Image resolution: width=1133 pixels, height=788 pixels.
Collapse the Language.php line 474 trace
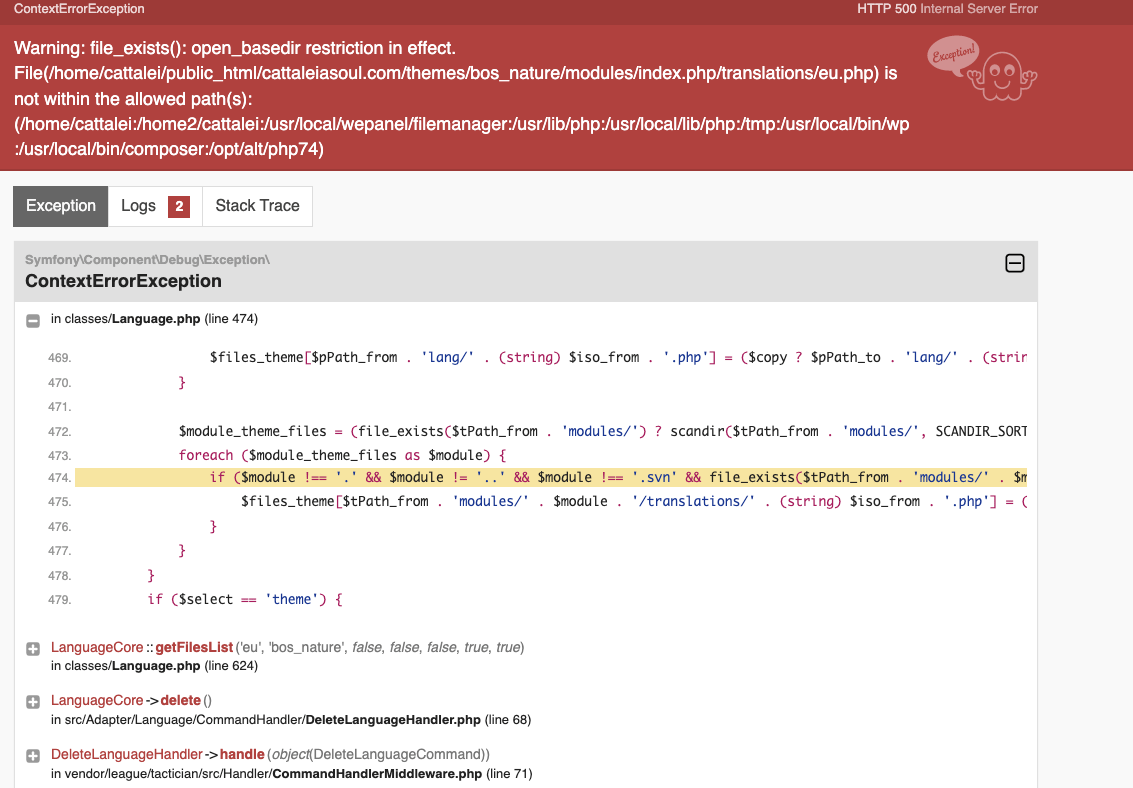click(x=33, y=320)
